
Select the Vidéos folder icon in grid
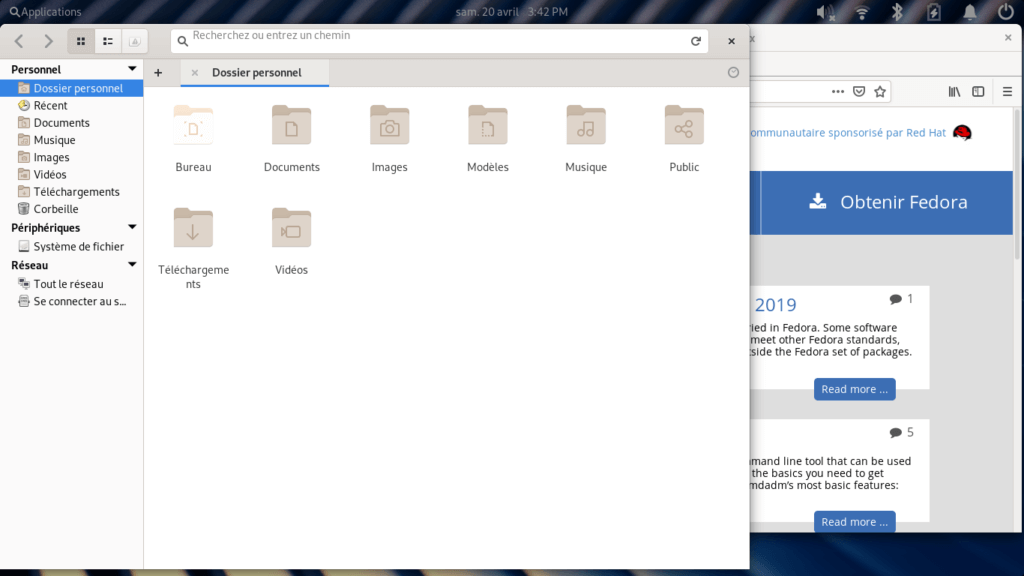291,227
